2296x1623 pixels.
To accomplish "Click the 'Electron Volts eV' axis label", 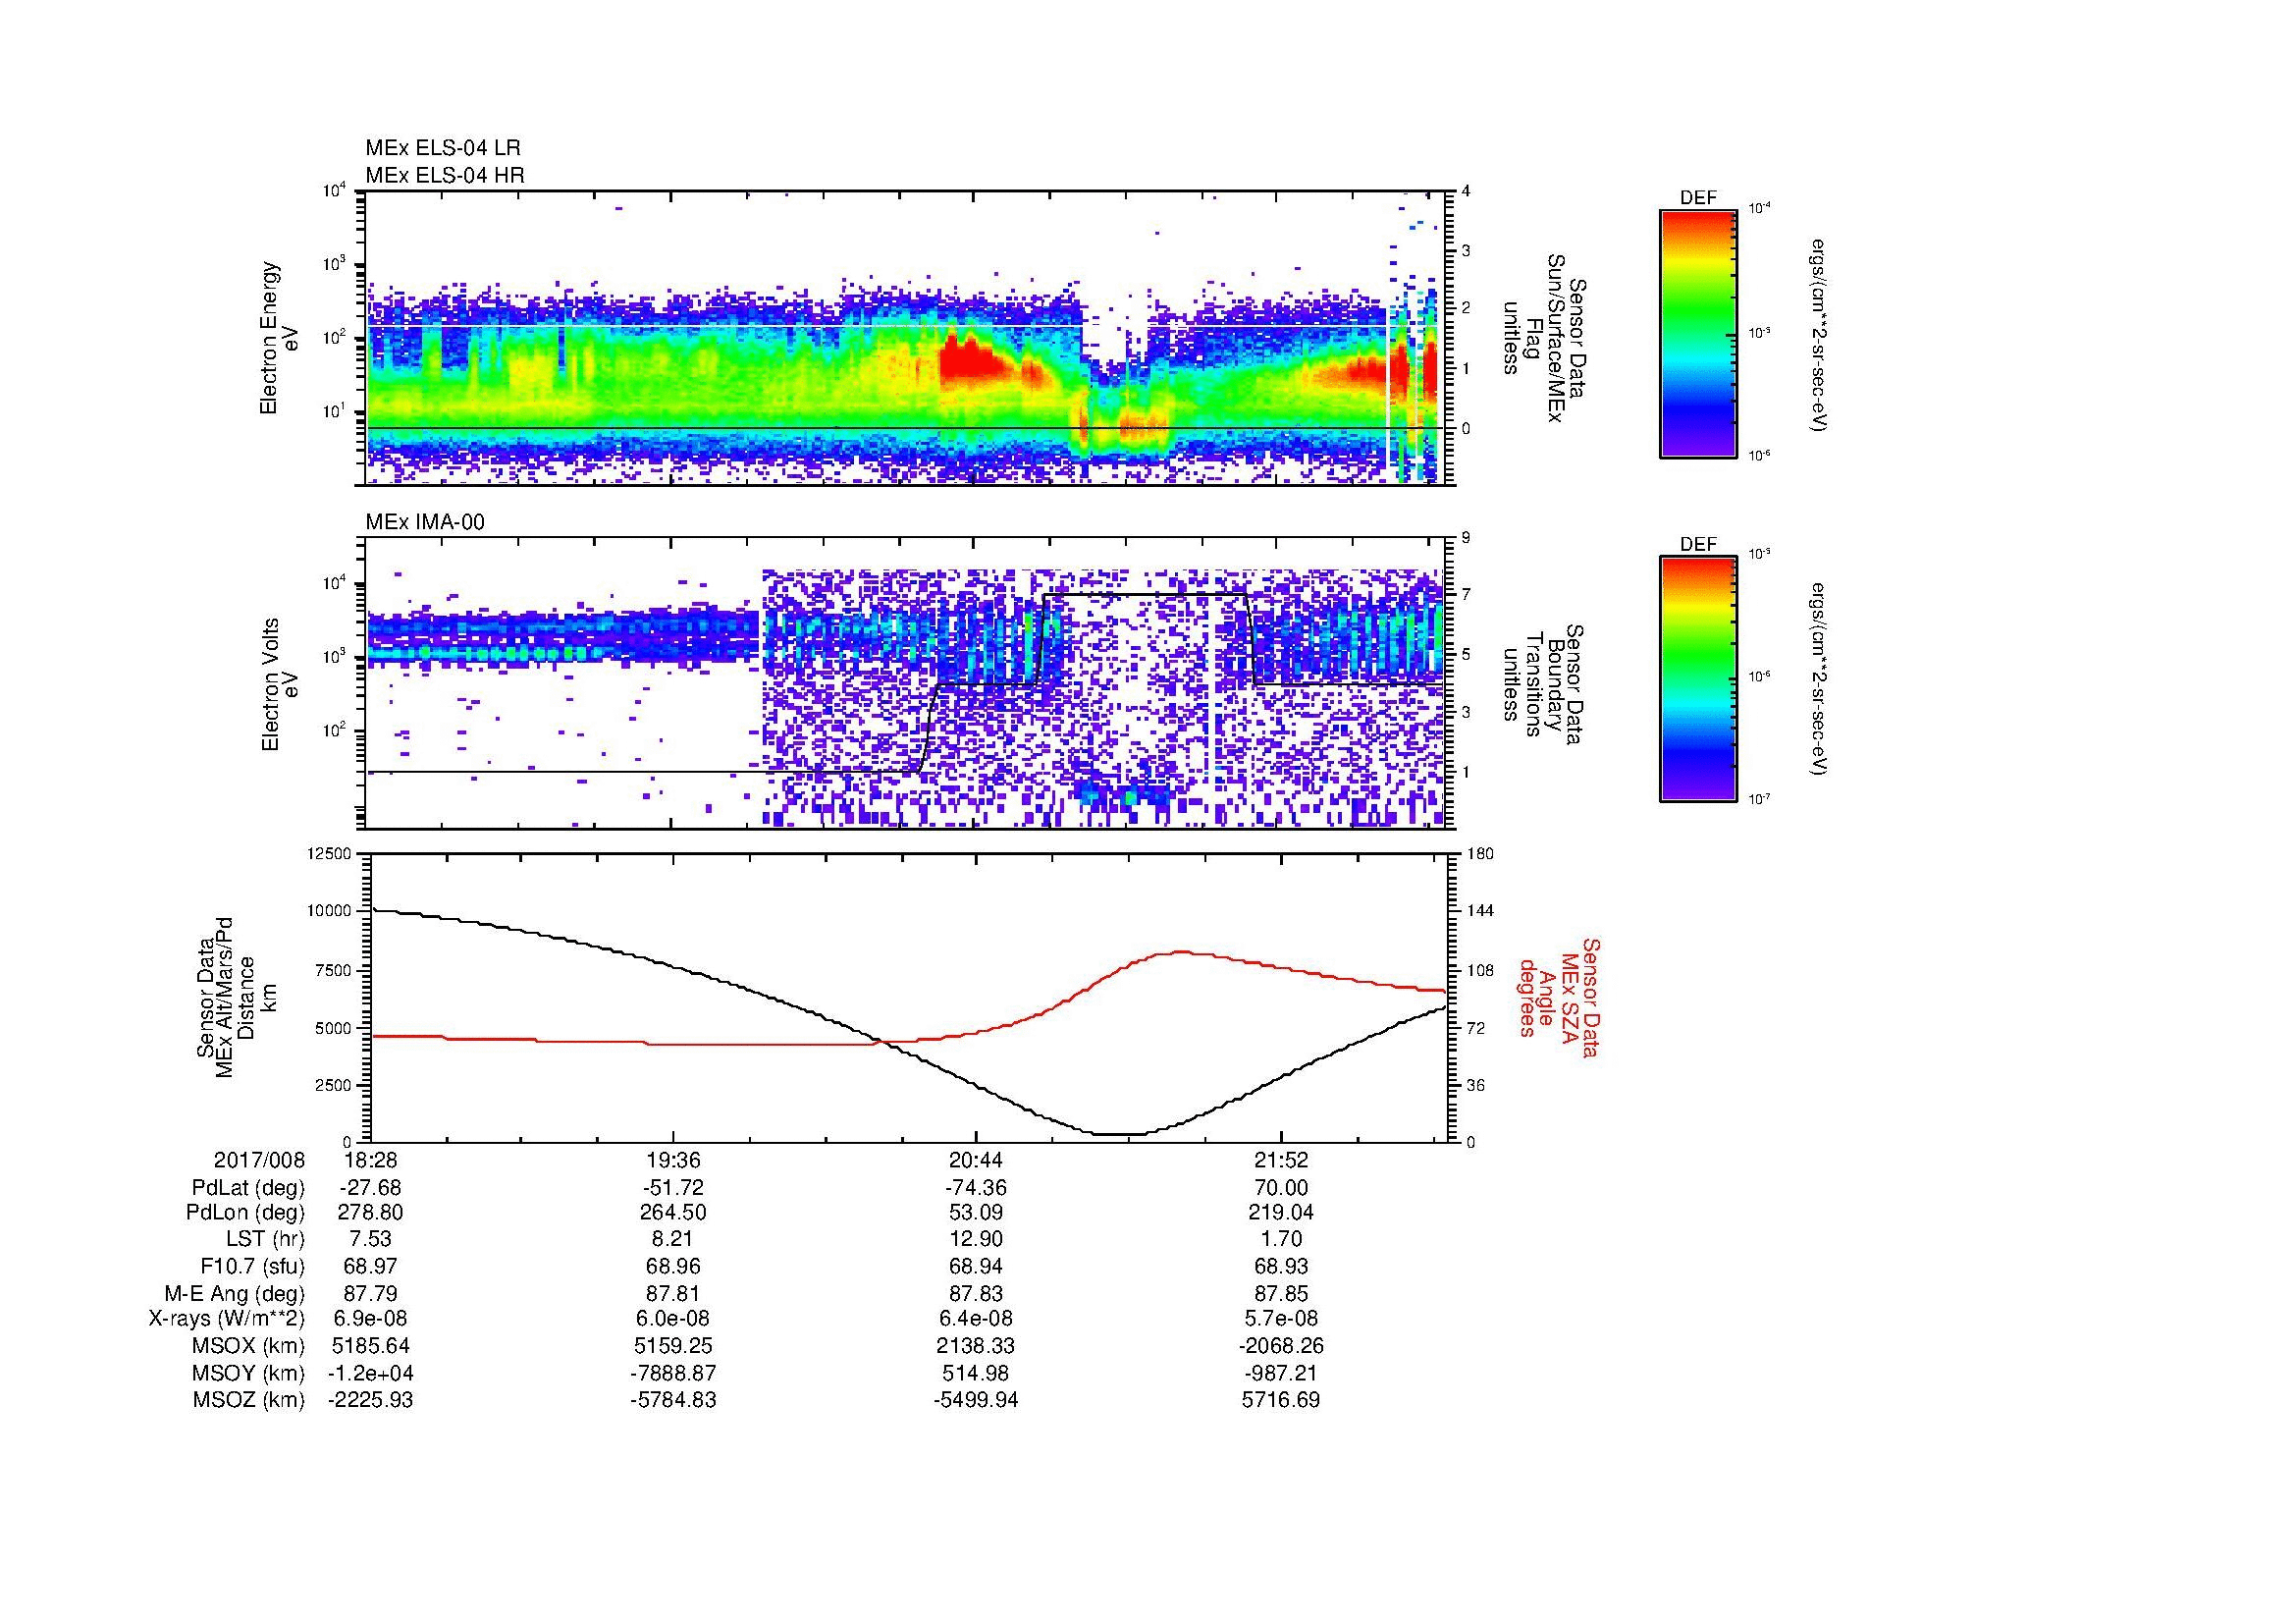I will pyautogui.click(x=279, y=684).
